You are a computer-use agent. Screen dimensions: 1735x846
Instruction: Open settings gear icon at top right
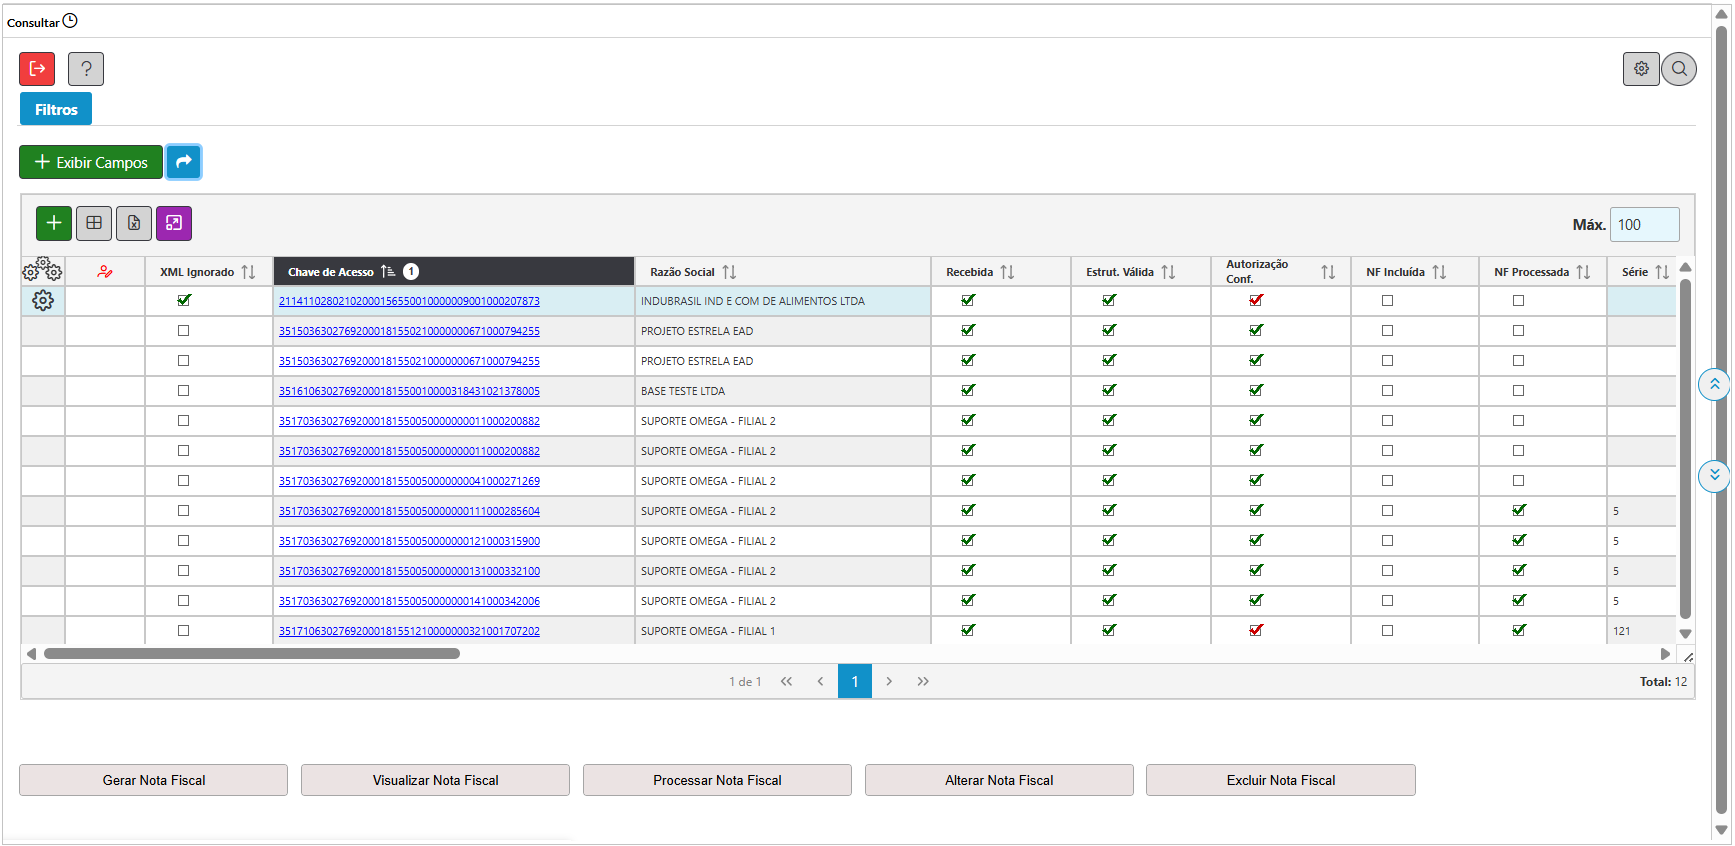pyautogui.click(x=1641, y=69)
